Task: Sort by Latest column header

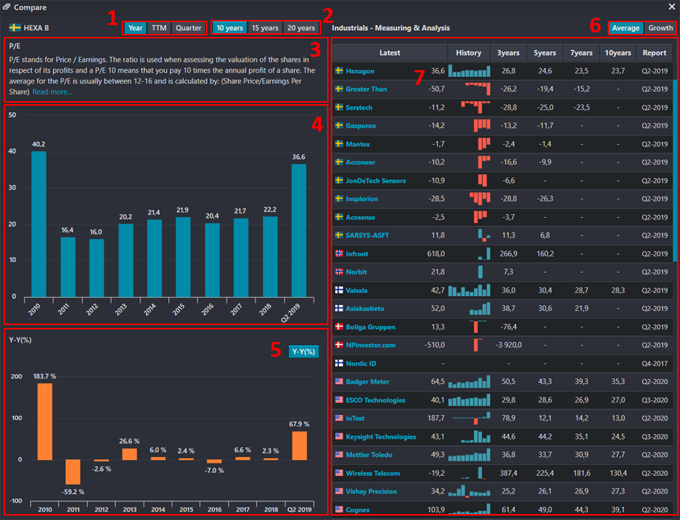Action: 389,52
